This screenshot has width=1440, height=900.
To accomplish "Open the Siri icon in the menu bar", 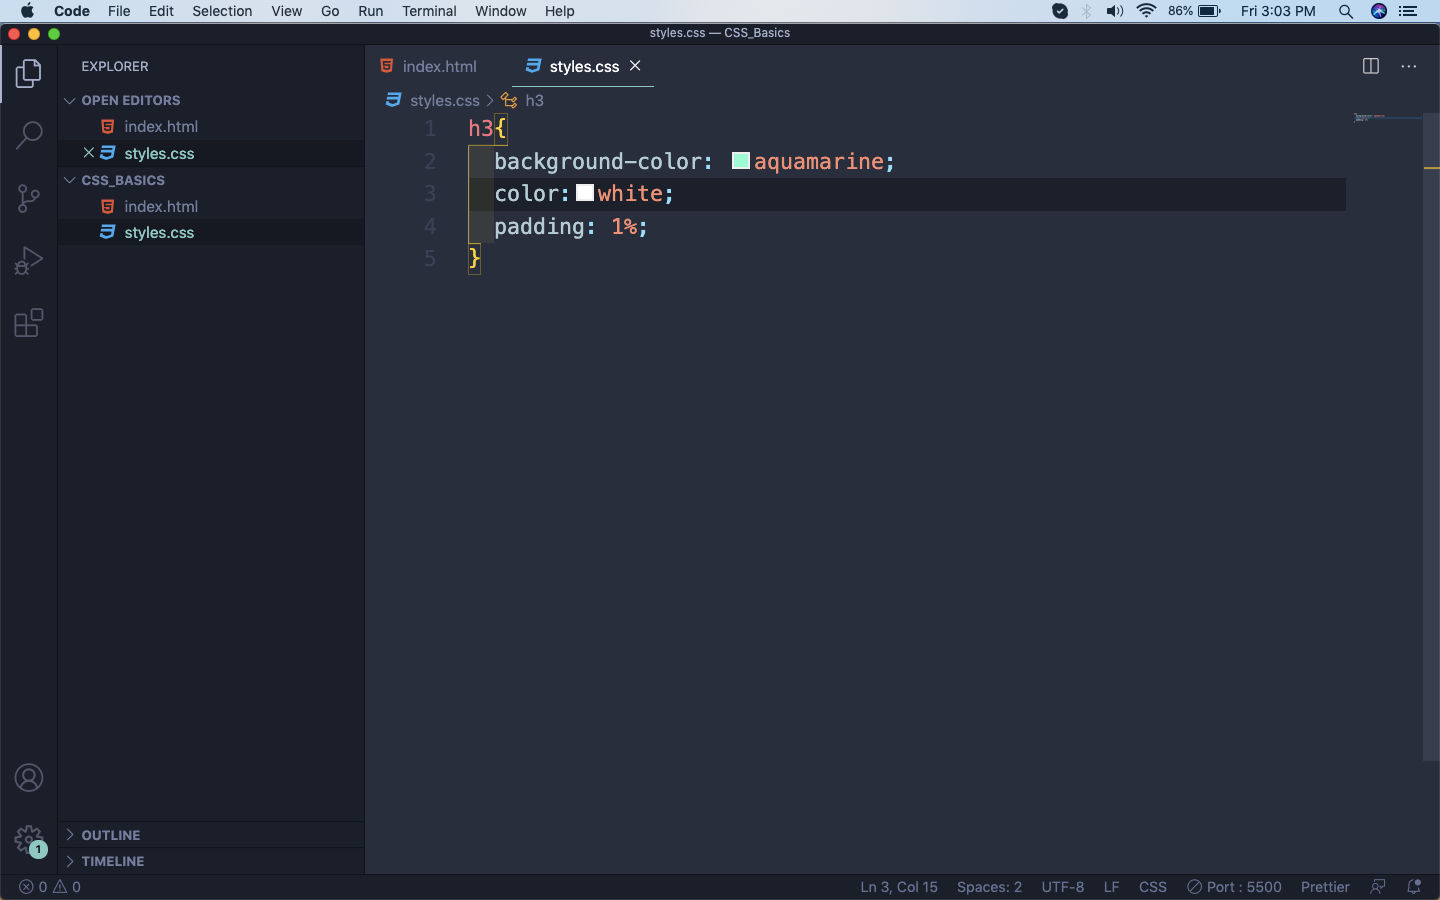I will 1379,11.
